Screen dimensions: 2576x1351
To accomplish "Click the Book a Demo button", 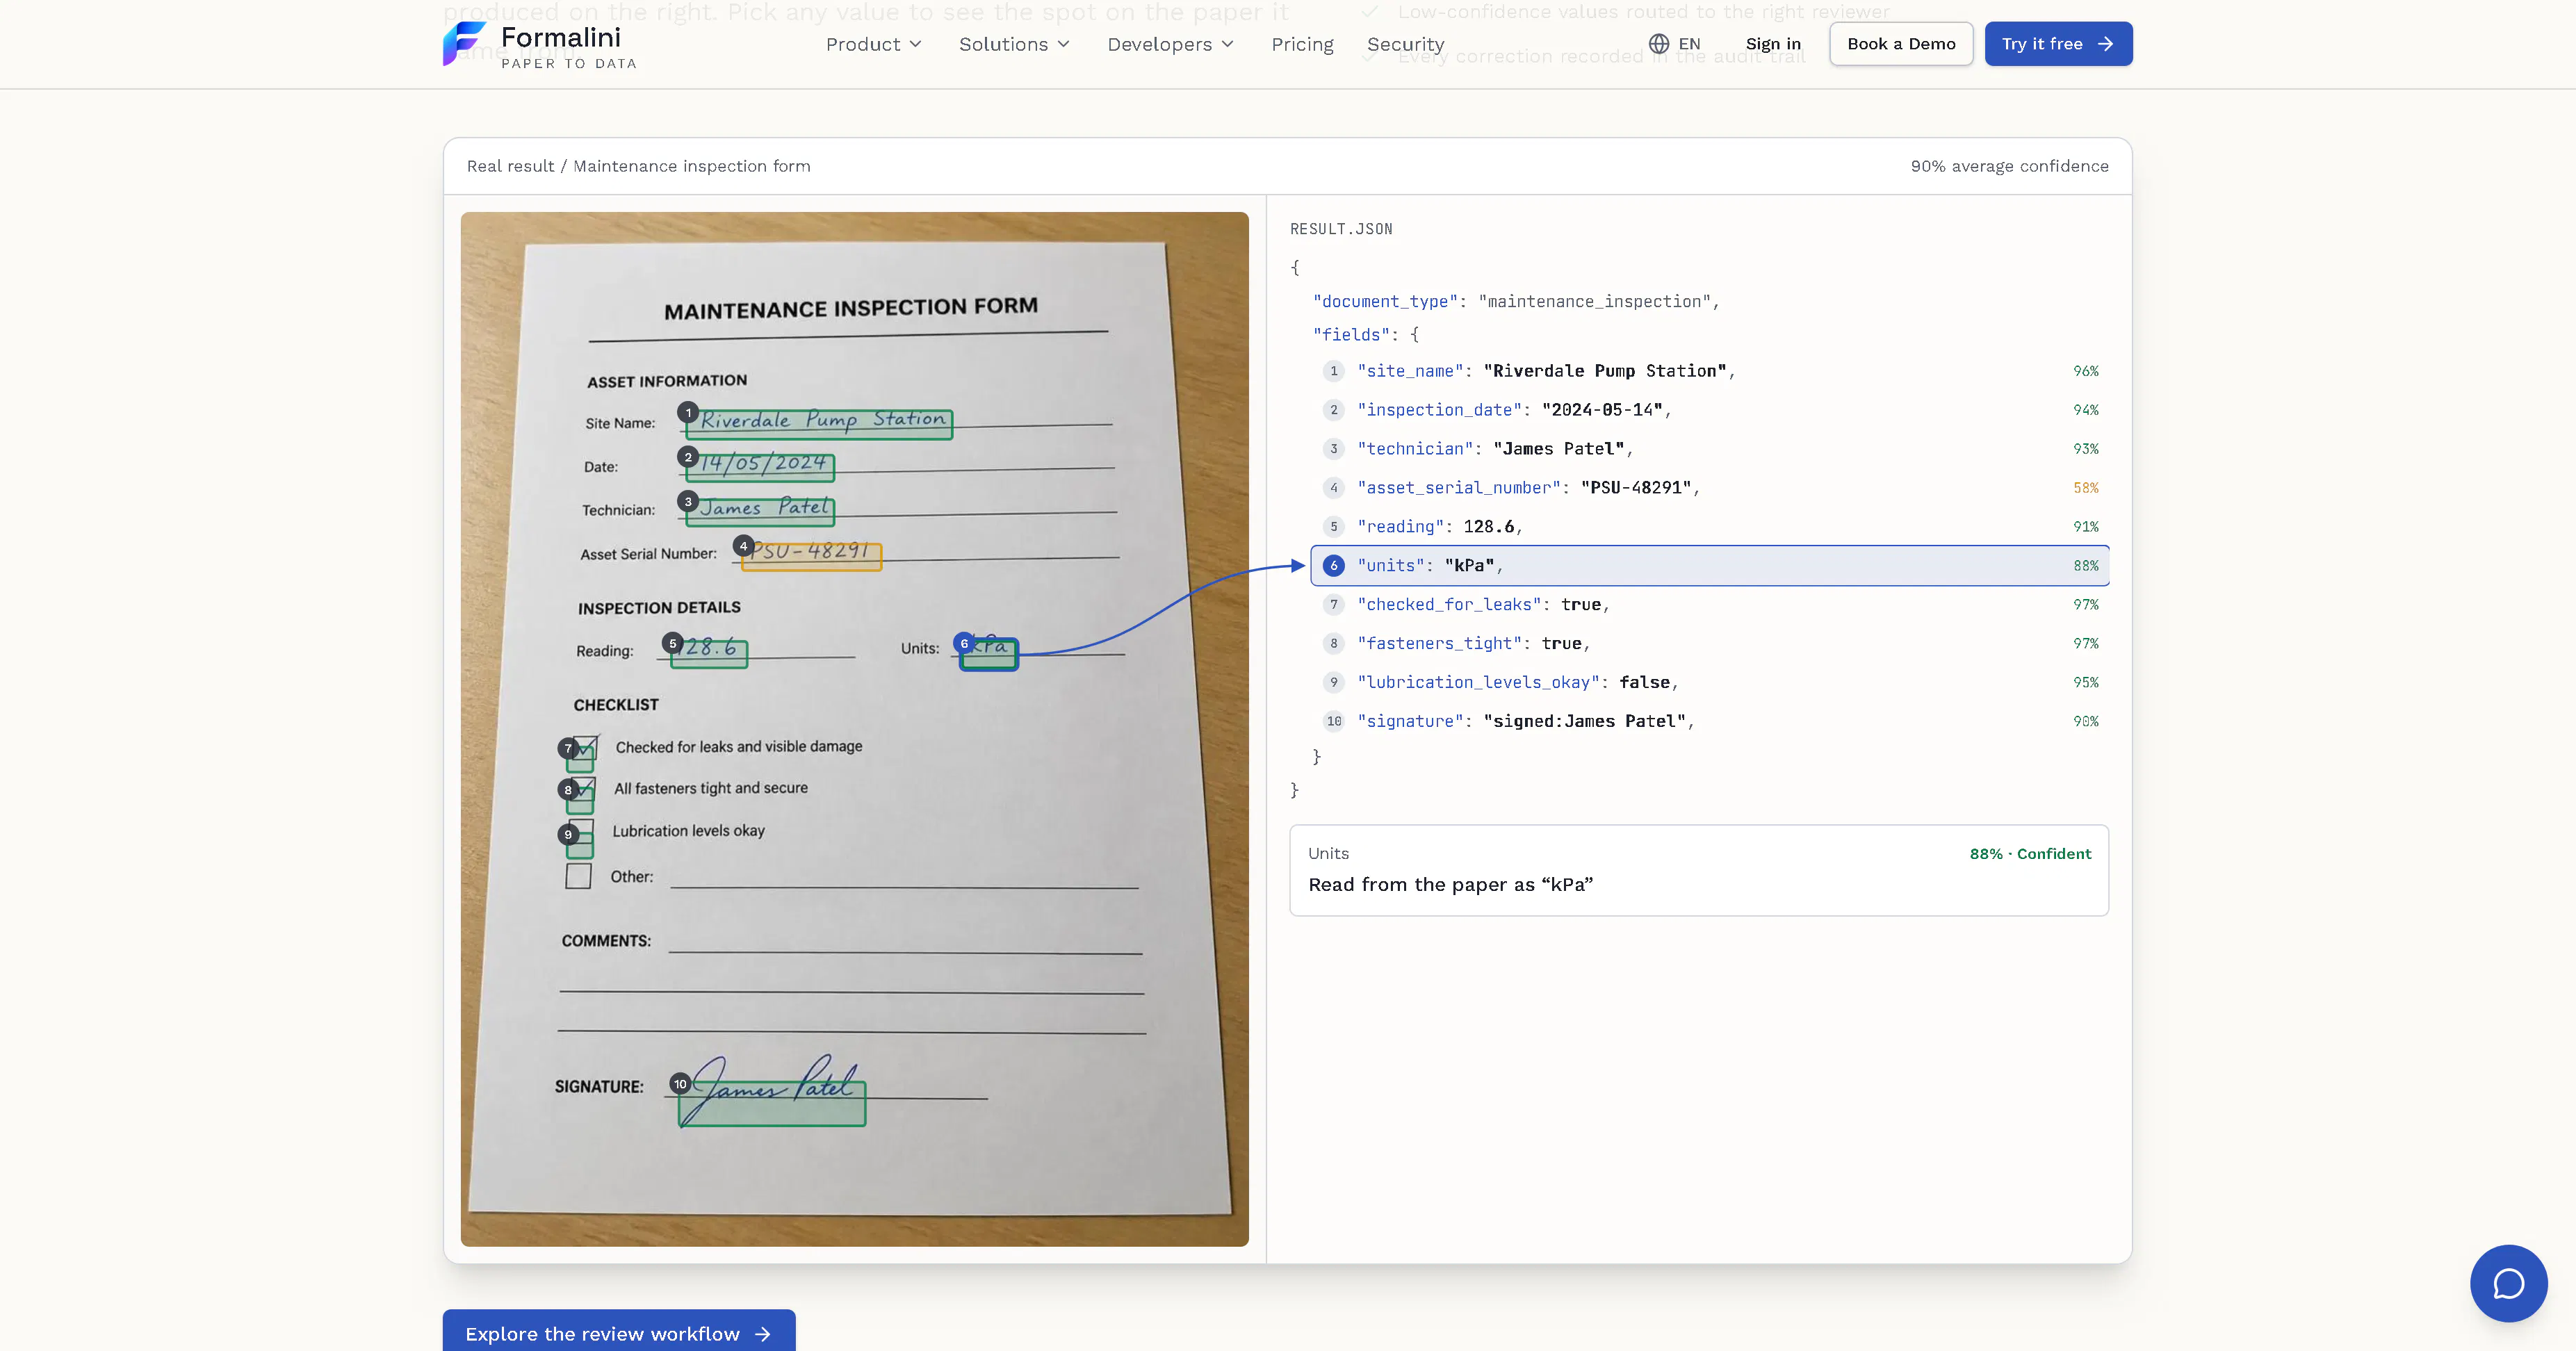I will 1901,44.
